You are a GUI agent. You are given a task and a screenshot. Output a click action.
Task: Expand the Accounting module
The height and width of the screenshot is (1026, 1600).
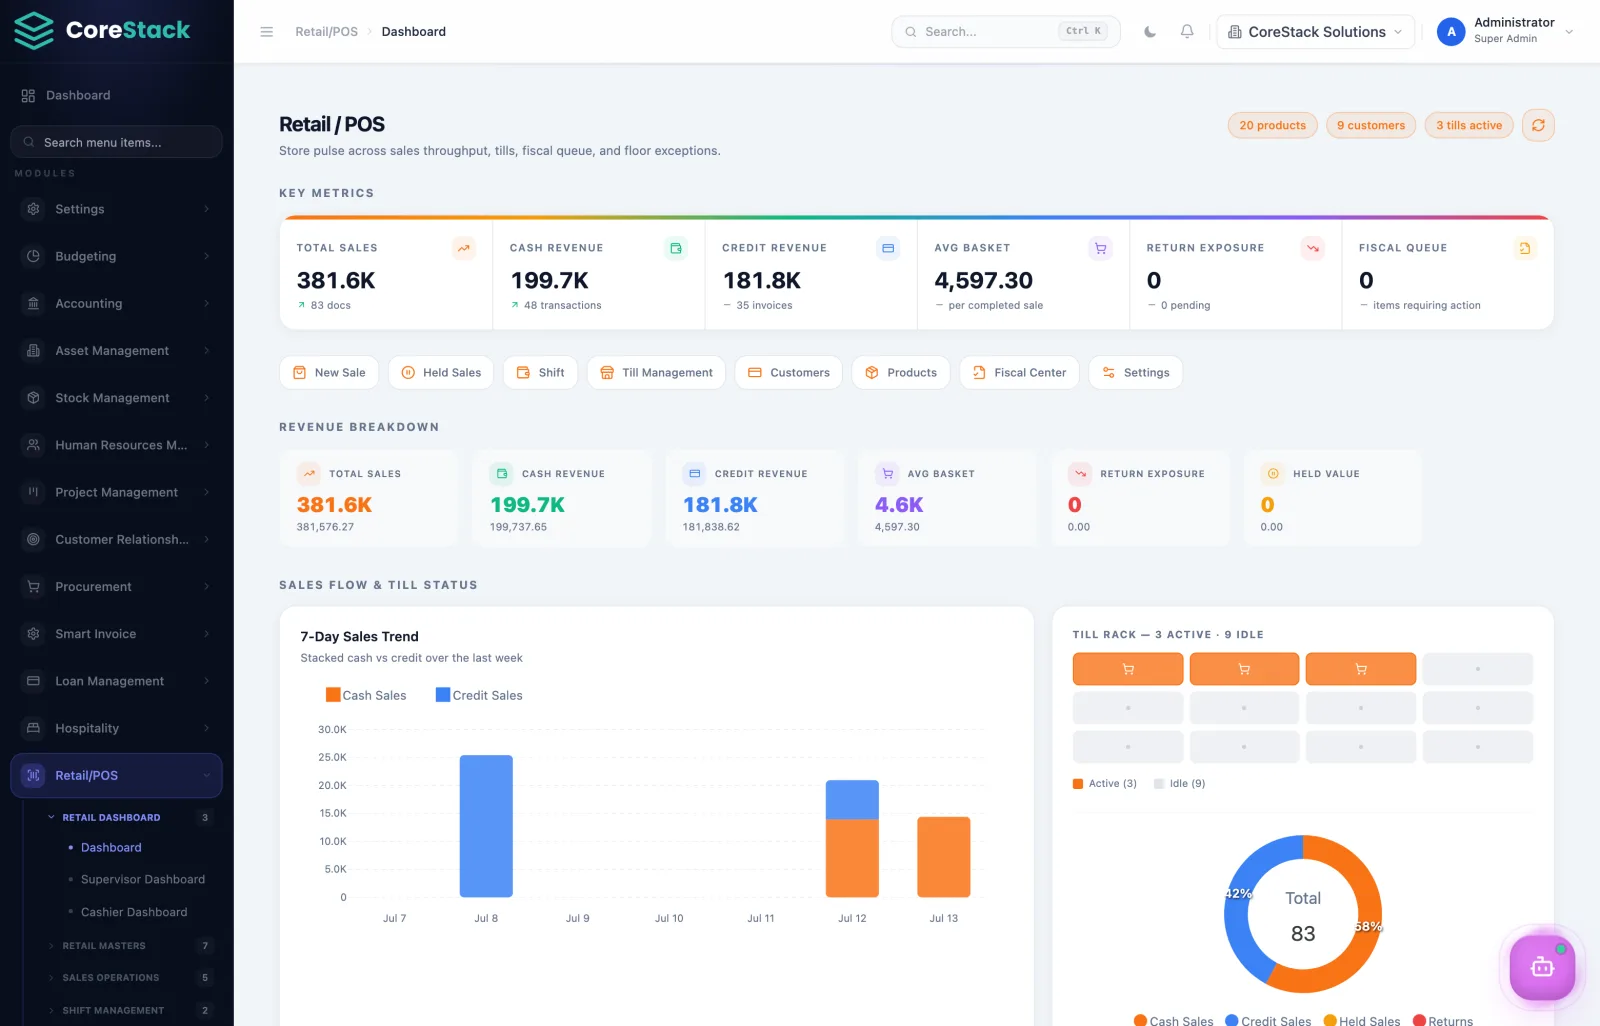pos(116,303)
